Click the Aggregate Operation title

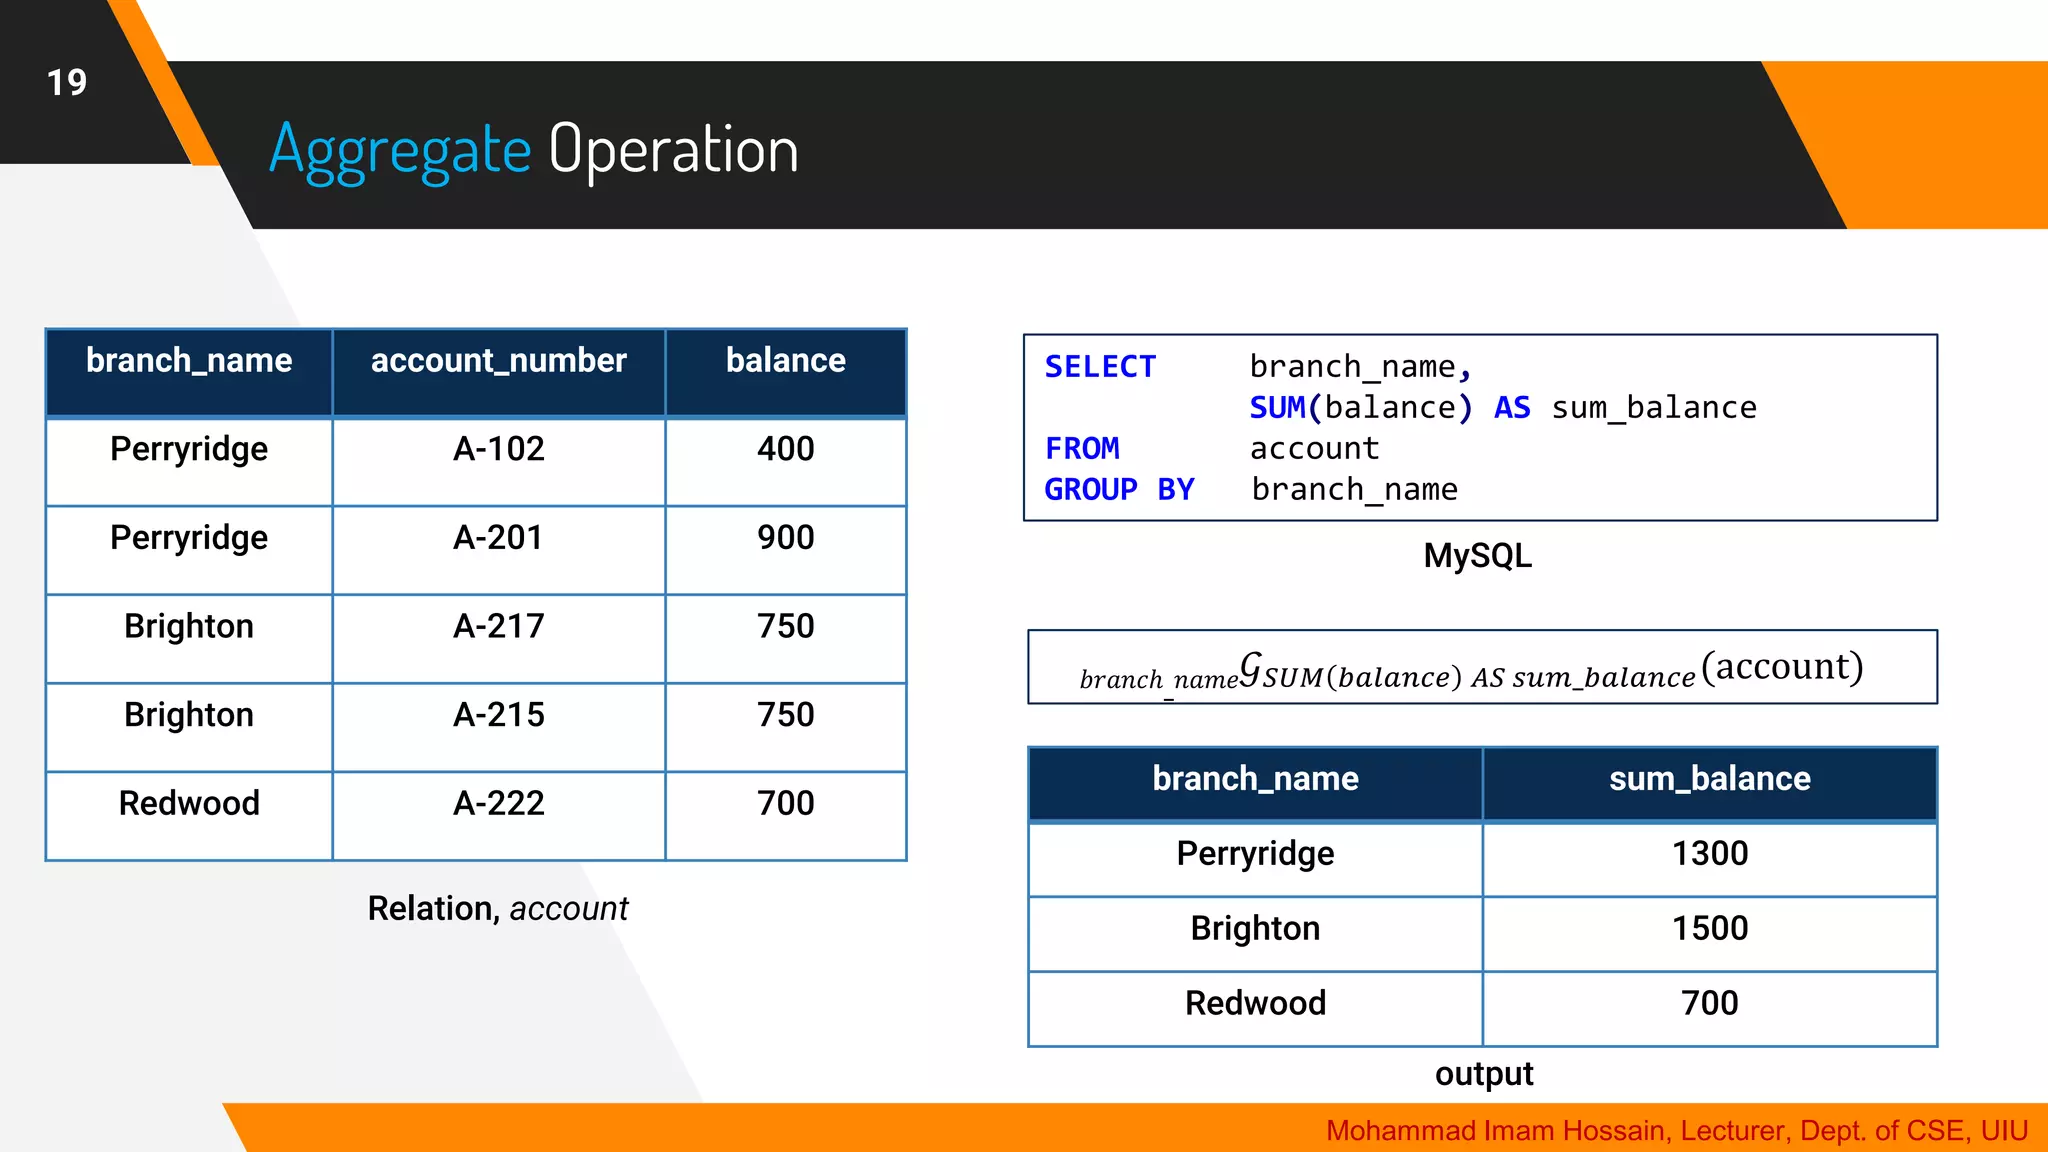click(x=534, y=150)
